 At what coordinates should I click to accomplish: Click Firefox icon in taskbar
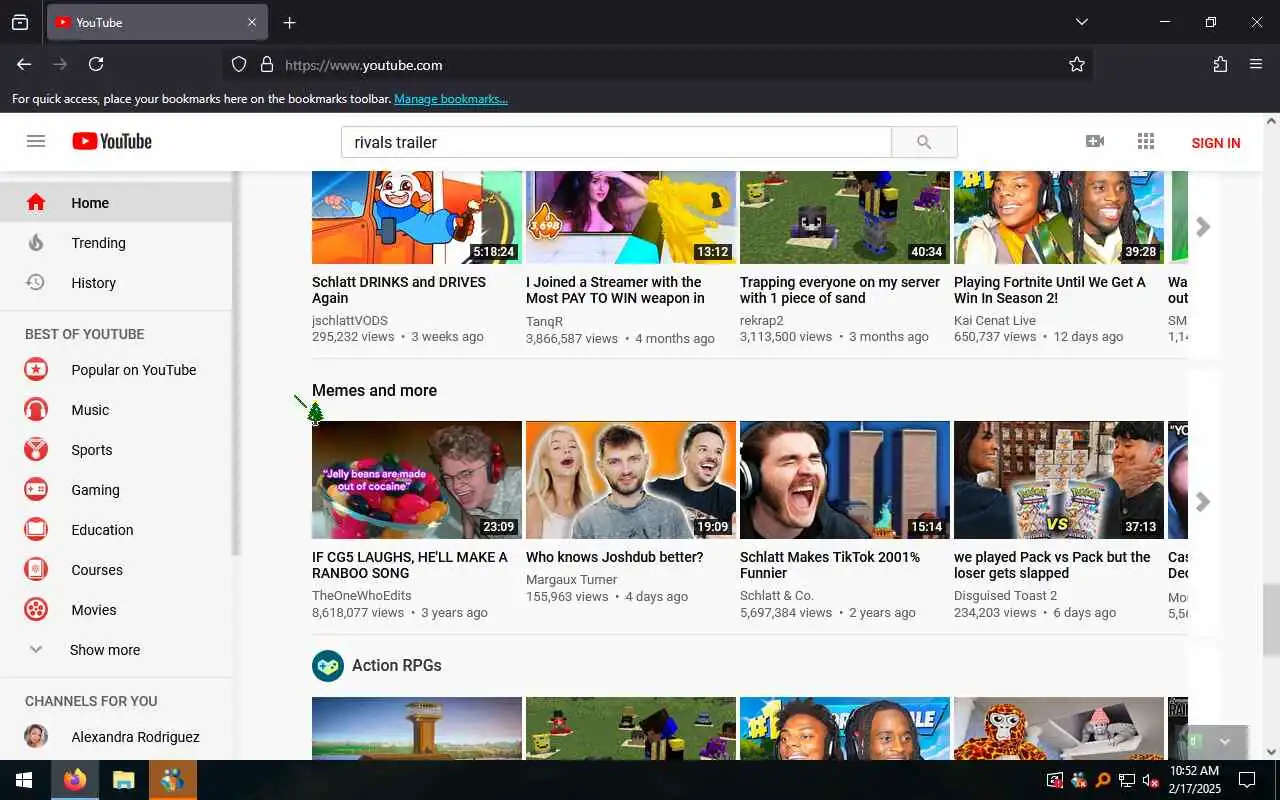coord(74,780)
